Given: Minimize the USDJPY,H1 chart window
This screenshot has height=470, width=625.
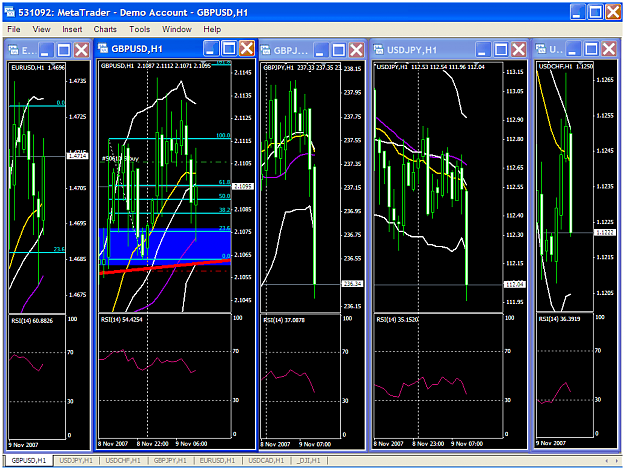Looking at the screenshot, I should click(482, 49).
